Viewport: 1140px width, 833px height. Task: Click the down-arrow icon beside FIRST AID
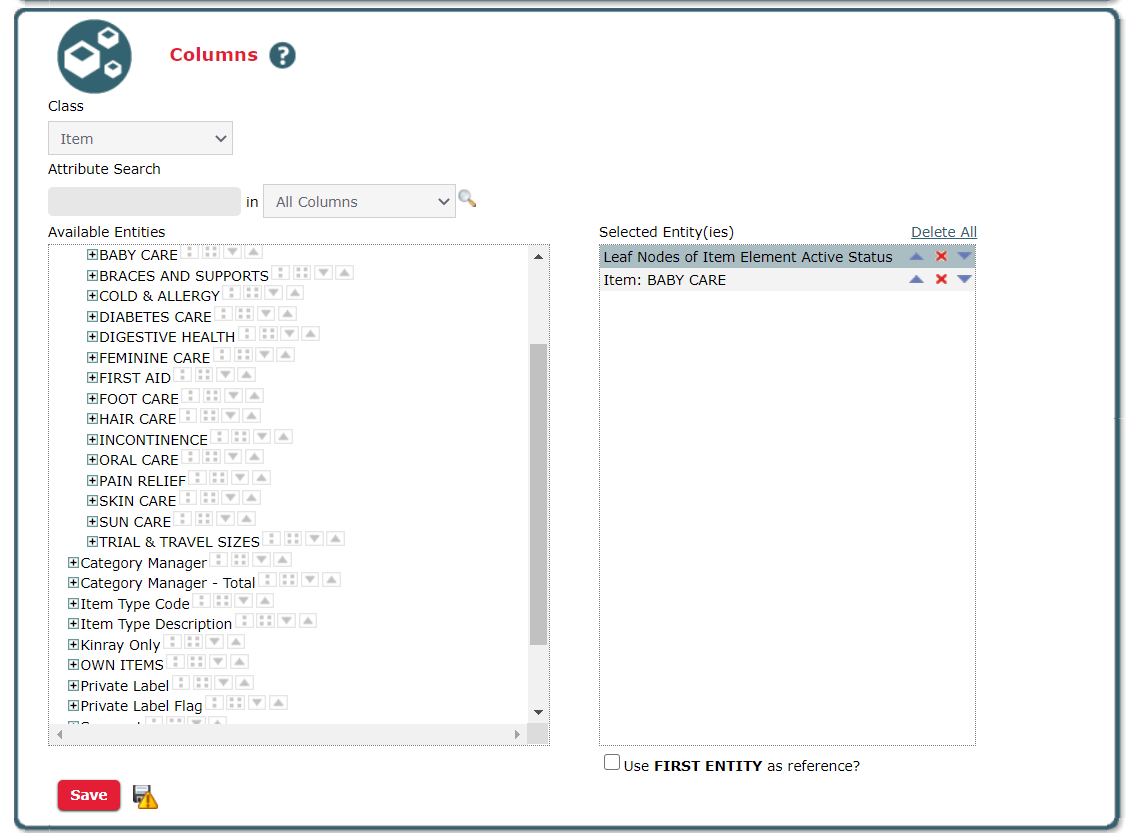click(226, 375)
